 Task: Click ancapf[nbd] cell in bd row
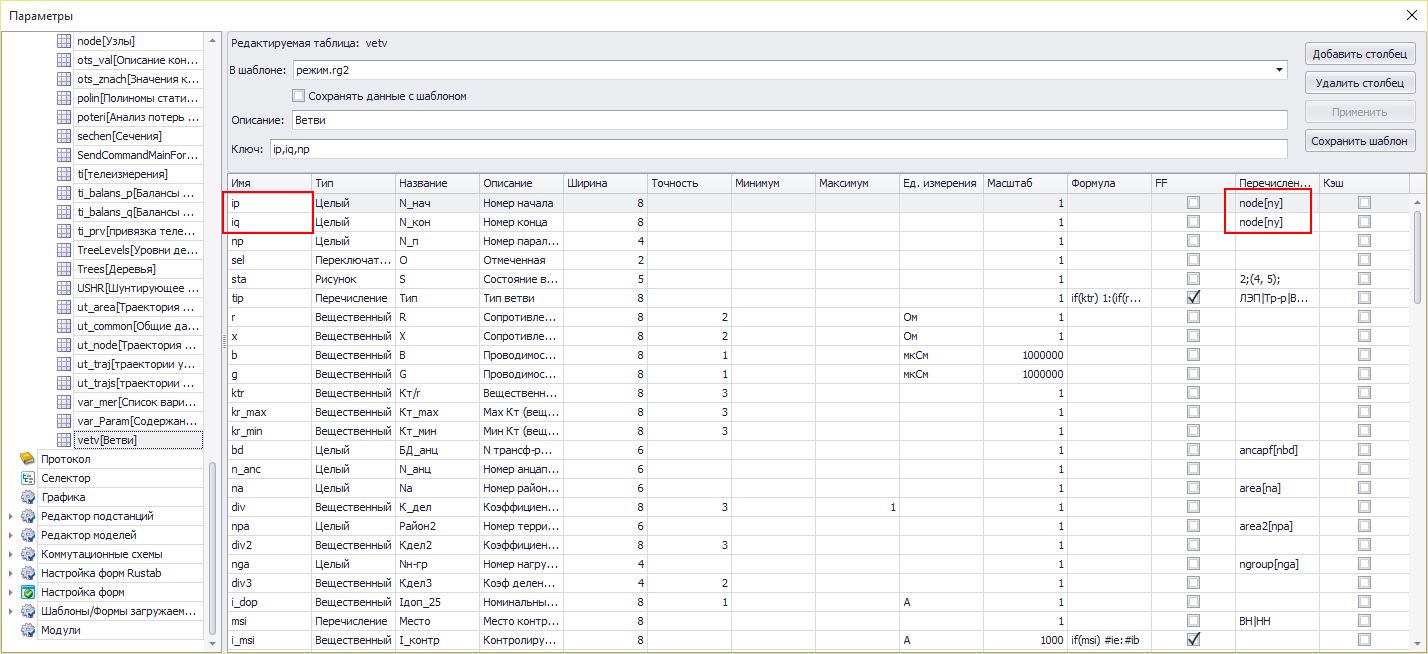click(1276, 450)
